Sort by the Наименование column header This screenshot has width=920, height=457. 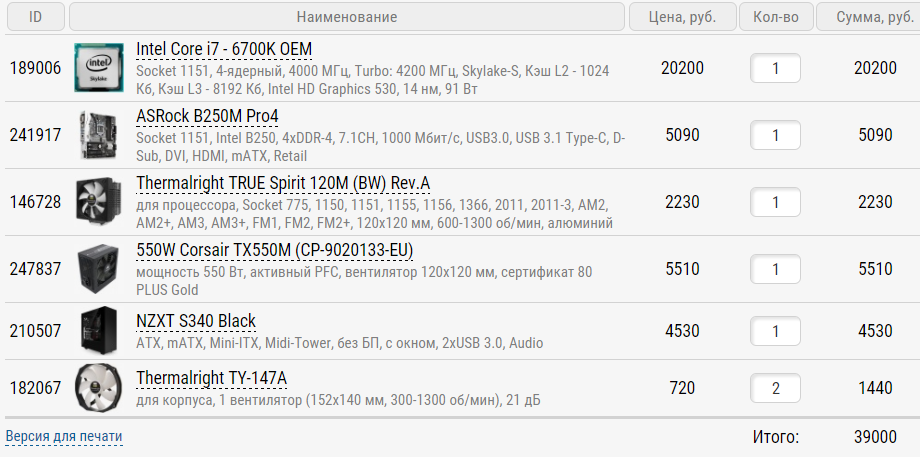(x=347, y=17)
